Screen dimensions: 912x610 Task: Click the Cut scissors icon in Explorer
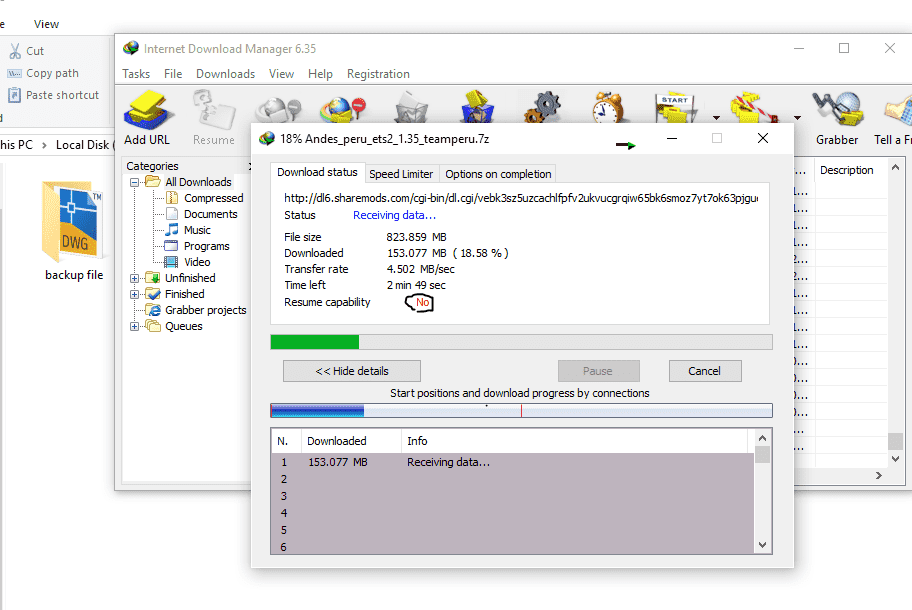[15, 51]
